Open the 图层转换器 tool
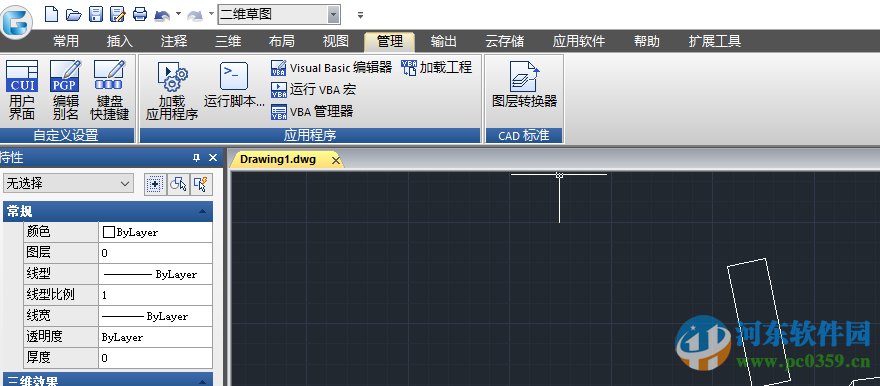Viewport: 880px width, 386px height. [x=524, y=85]
